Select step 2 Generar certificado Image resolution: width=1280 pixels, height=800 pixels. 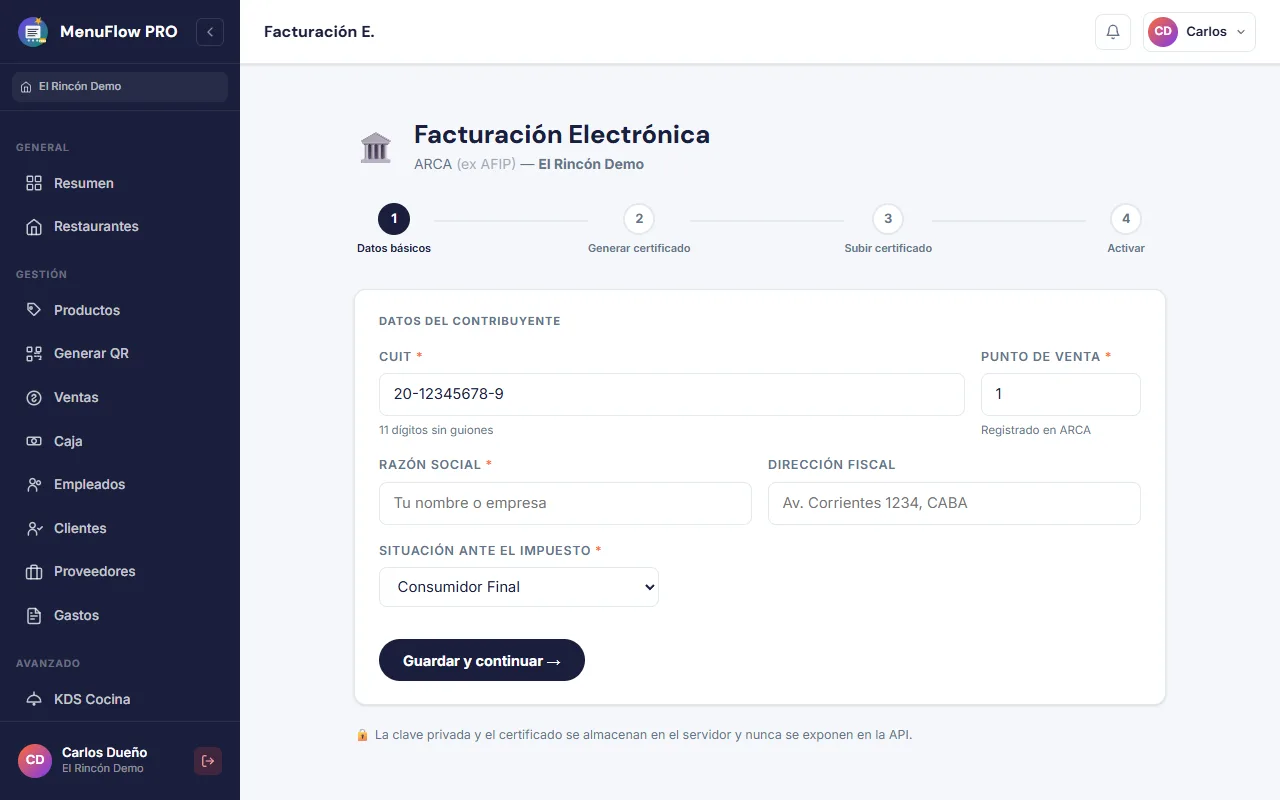639,229
